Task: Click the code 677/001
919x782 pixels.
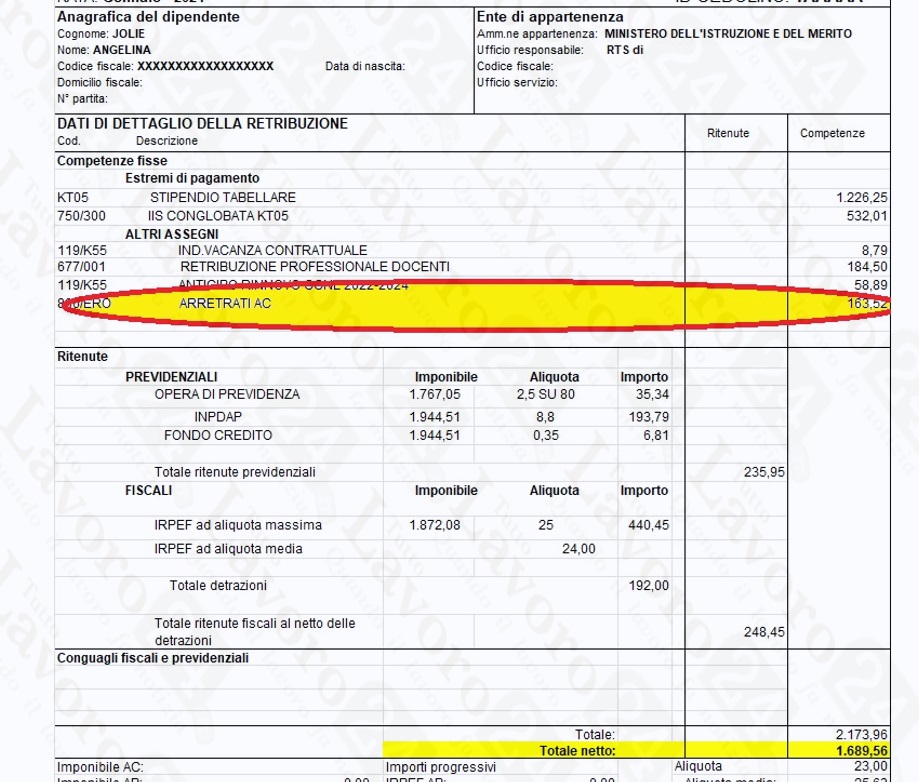Action: pyautogui.click(x=81, y=267)
